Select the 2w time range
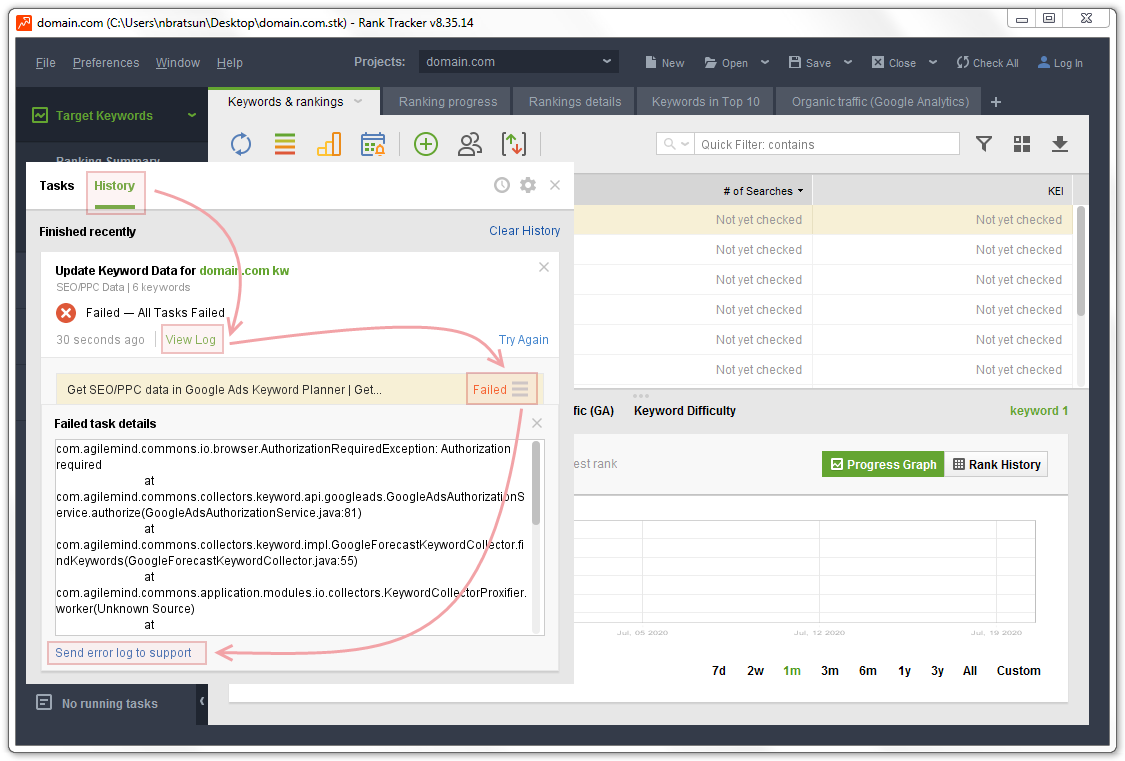 756,671
